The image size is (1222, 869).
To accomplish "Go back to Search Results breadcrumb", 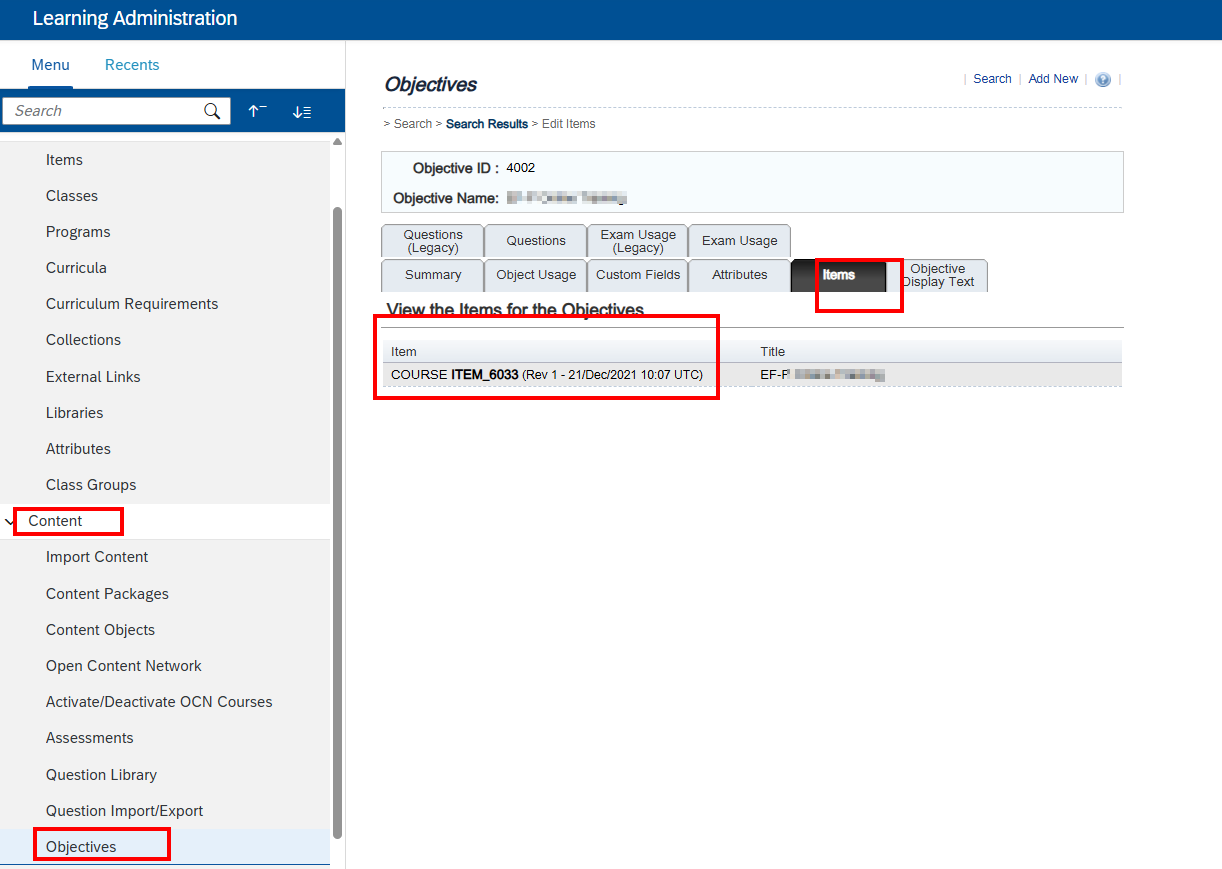I will pos(487,124).
